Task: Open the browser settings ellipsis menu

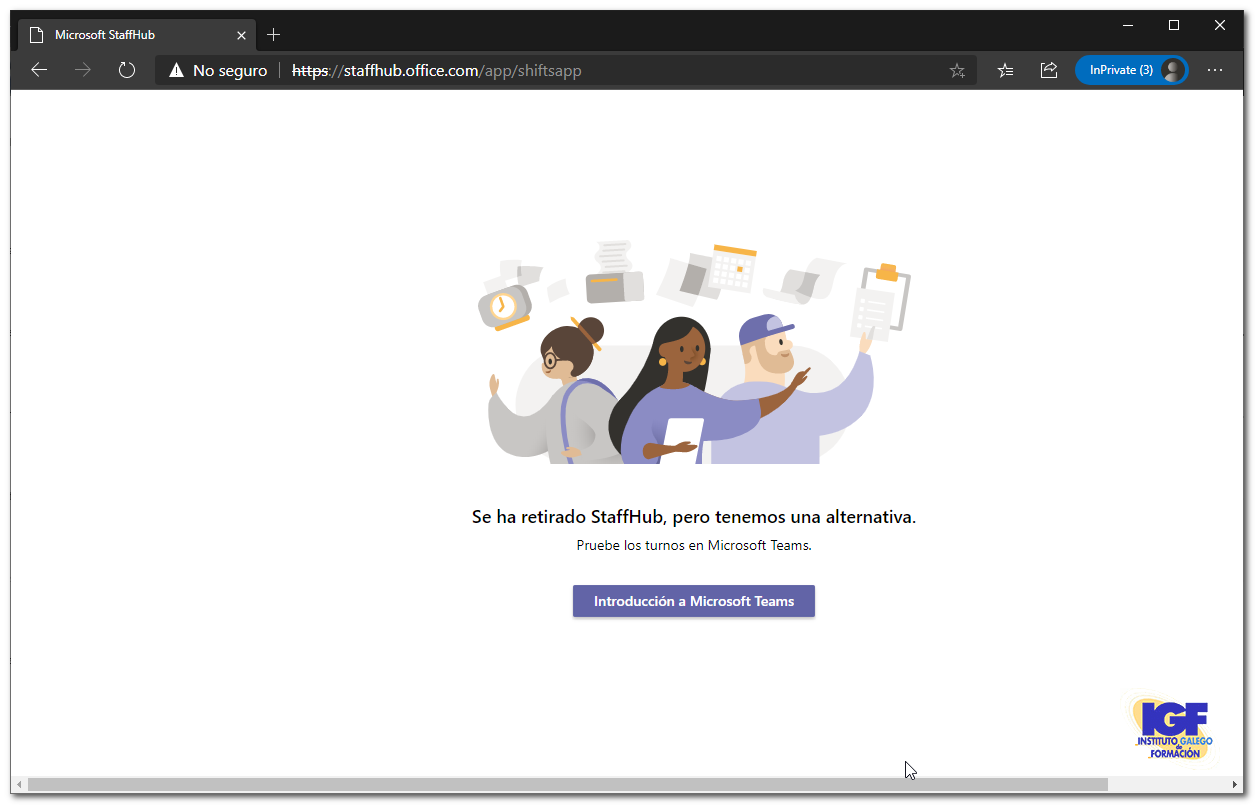Action: click(1215, 70)
